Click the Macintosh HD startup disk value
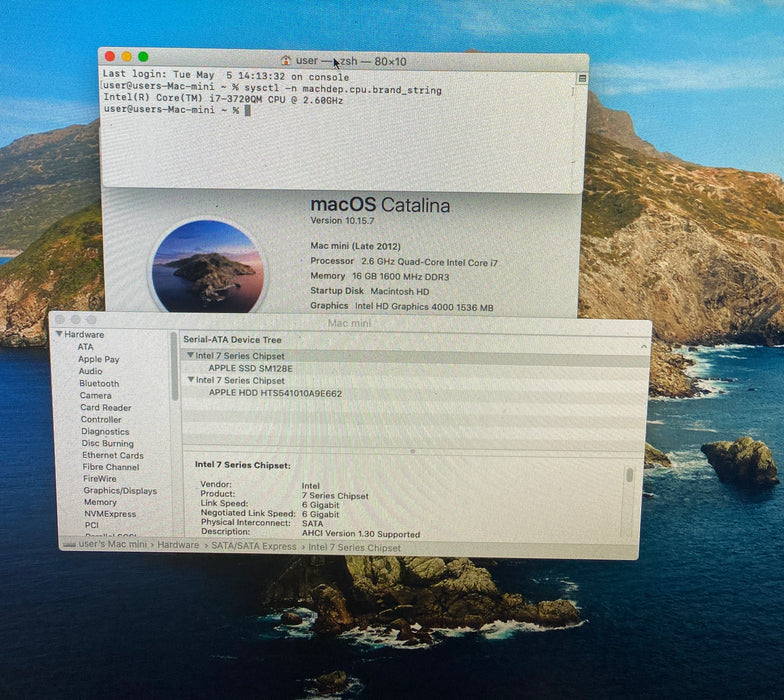The height and width of the screenshot is (700, 784). [x=400, y=292]
